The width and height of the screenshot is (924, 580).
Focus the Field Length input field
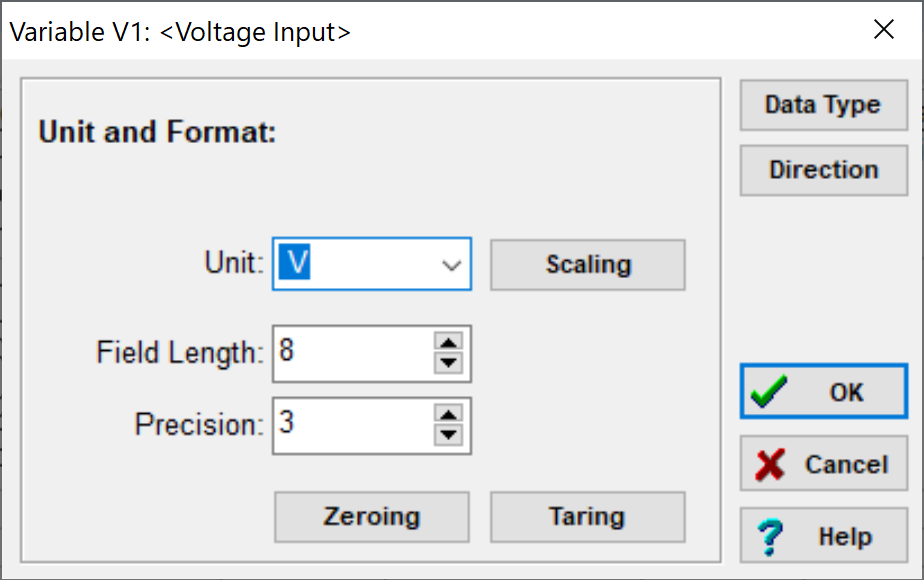[352, 353]
